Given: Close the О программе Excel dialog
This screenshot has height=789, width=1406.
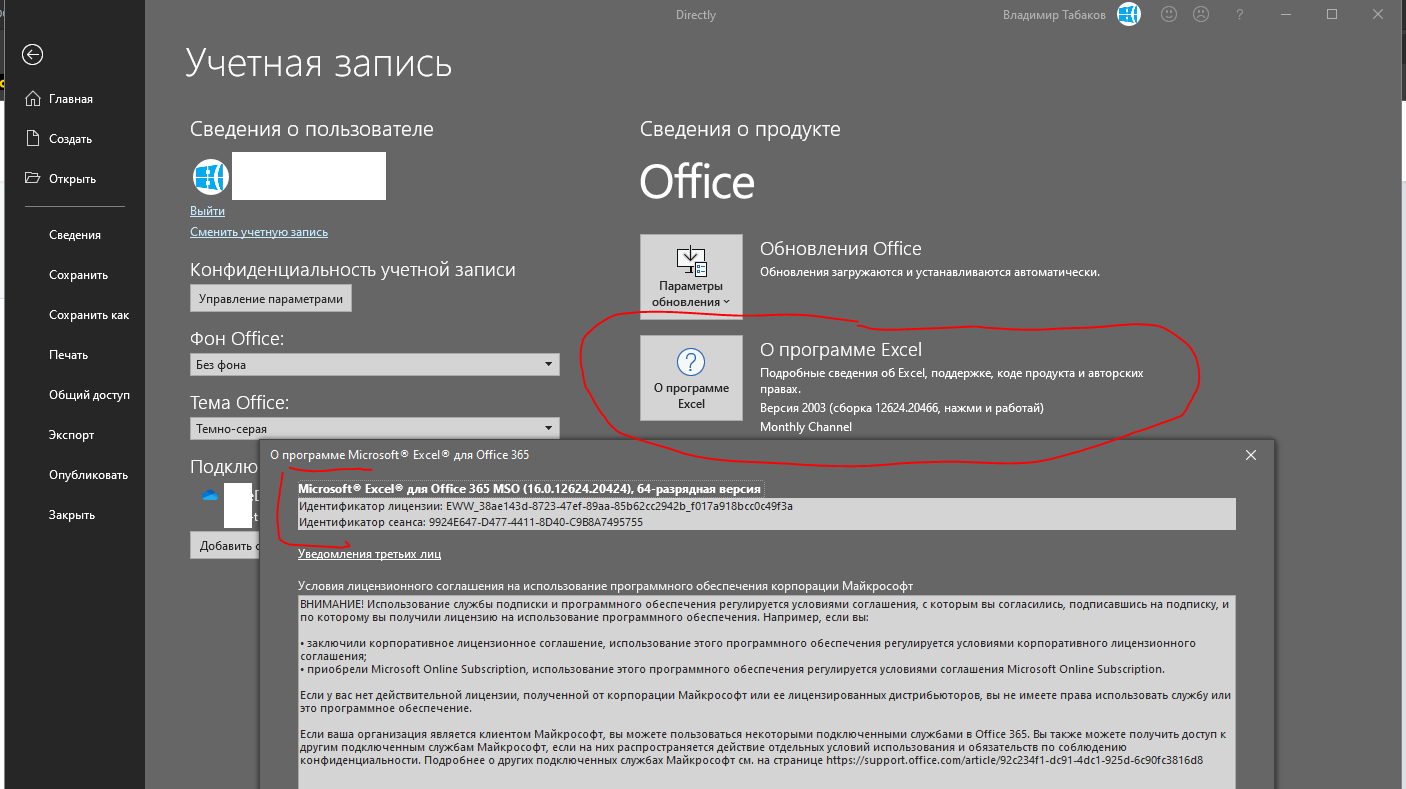Looking at the screenshot, I should click(1250, 455).
